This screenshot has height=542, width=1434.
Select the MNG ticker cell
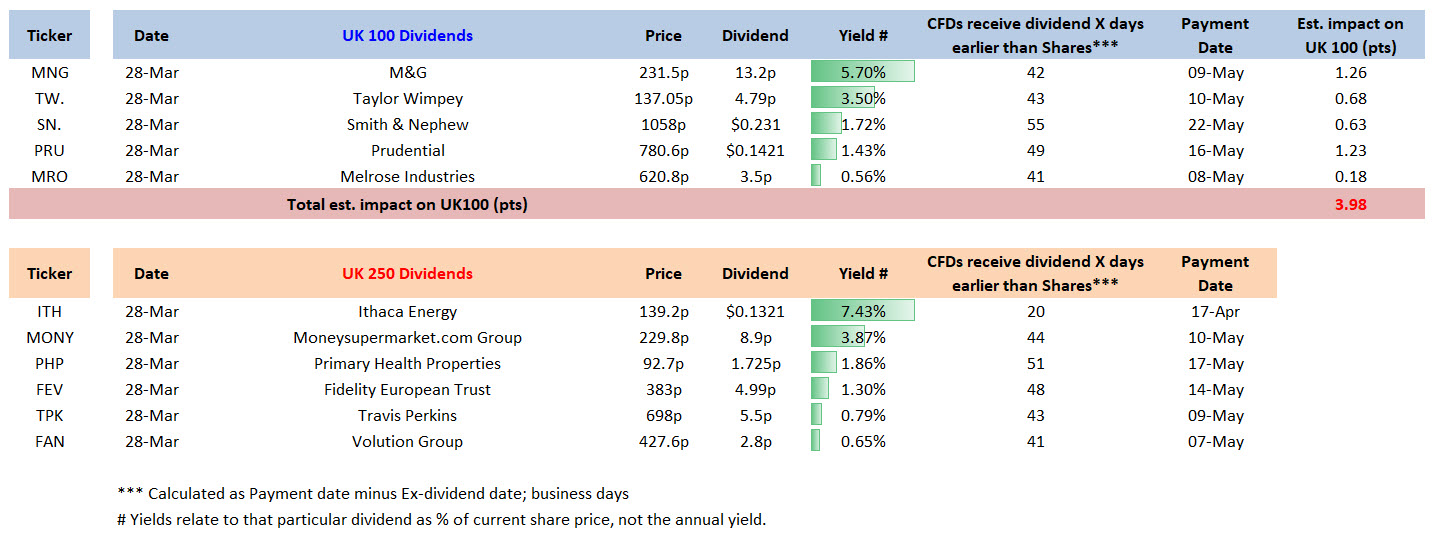49,72
